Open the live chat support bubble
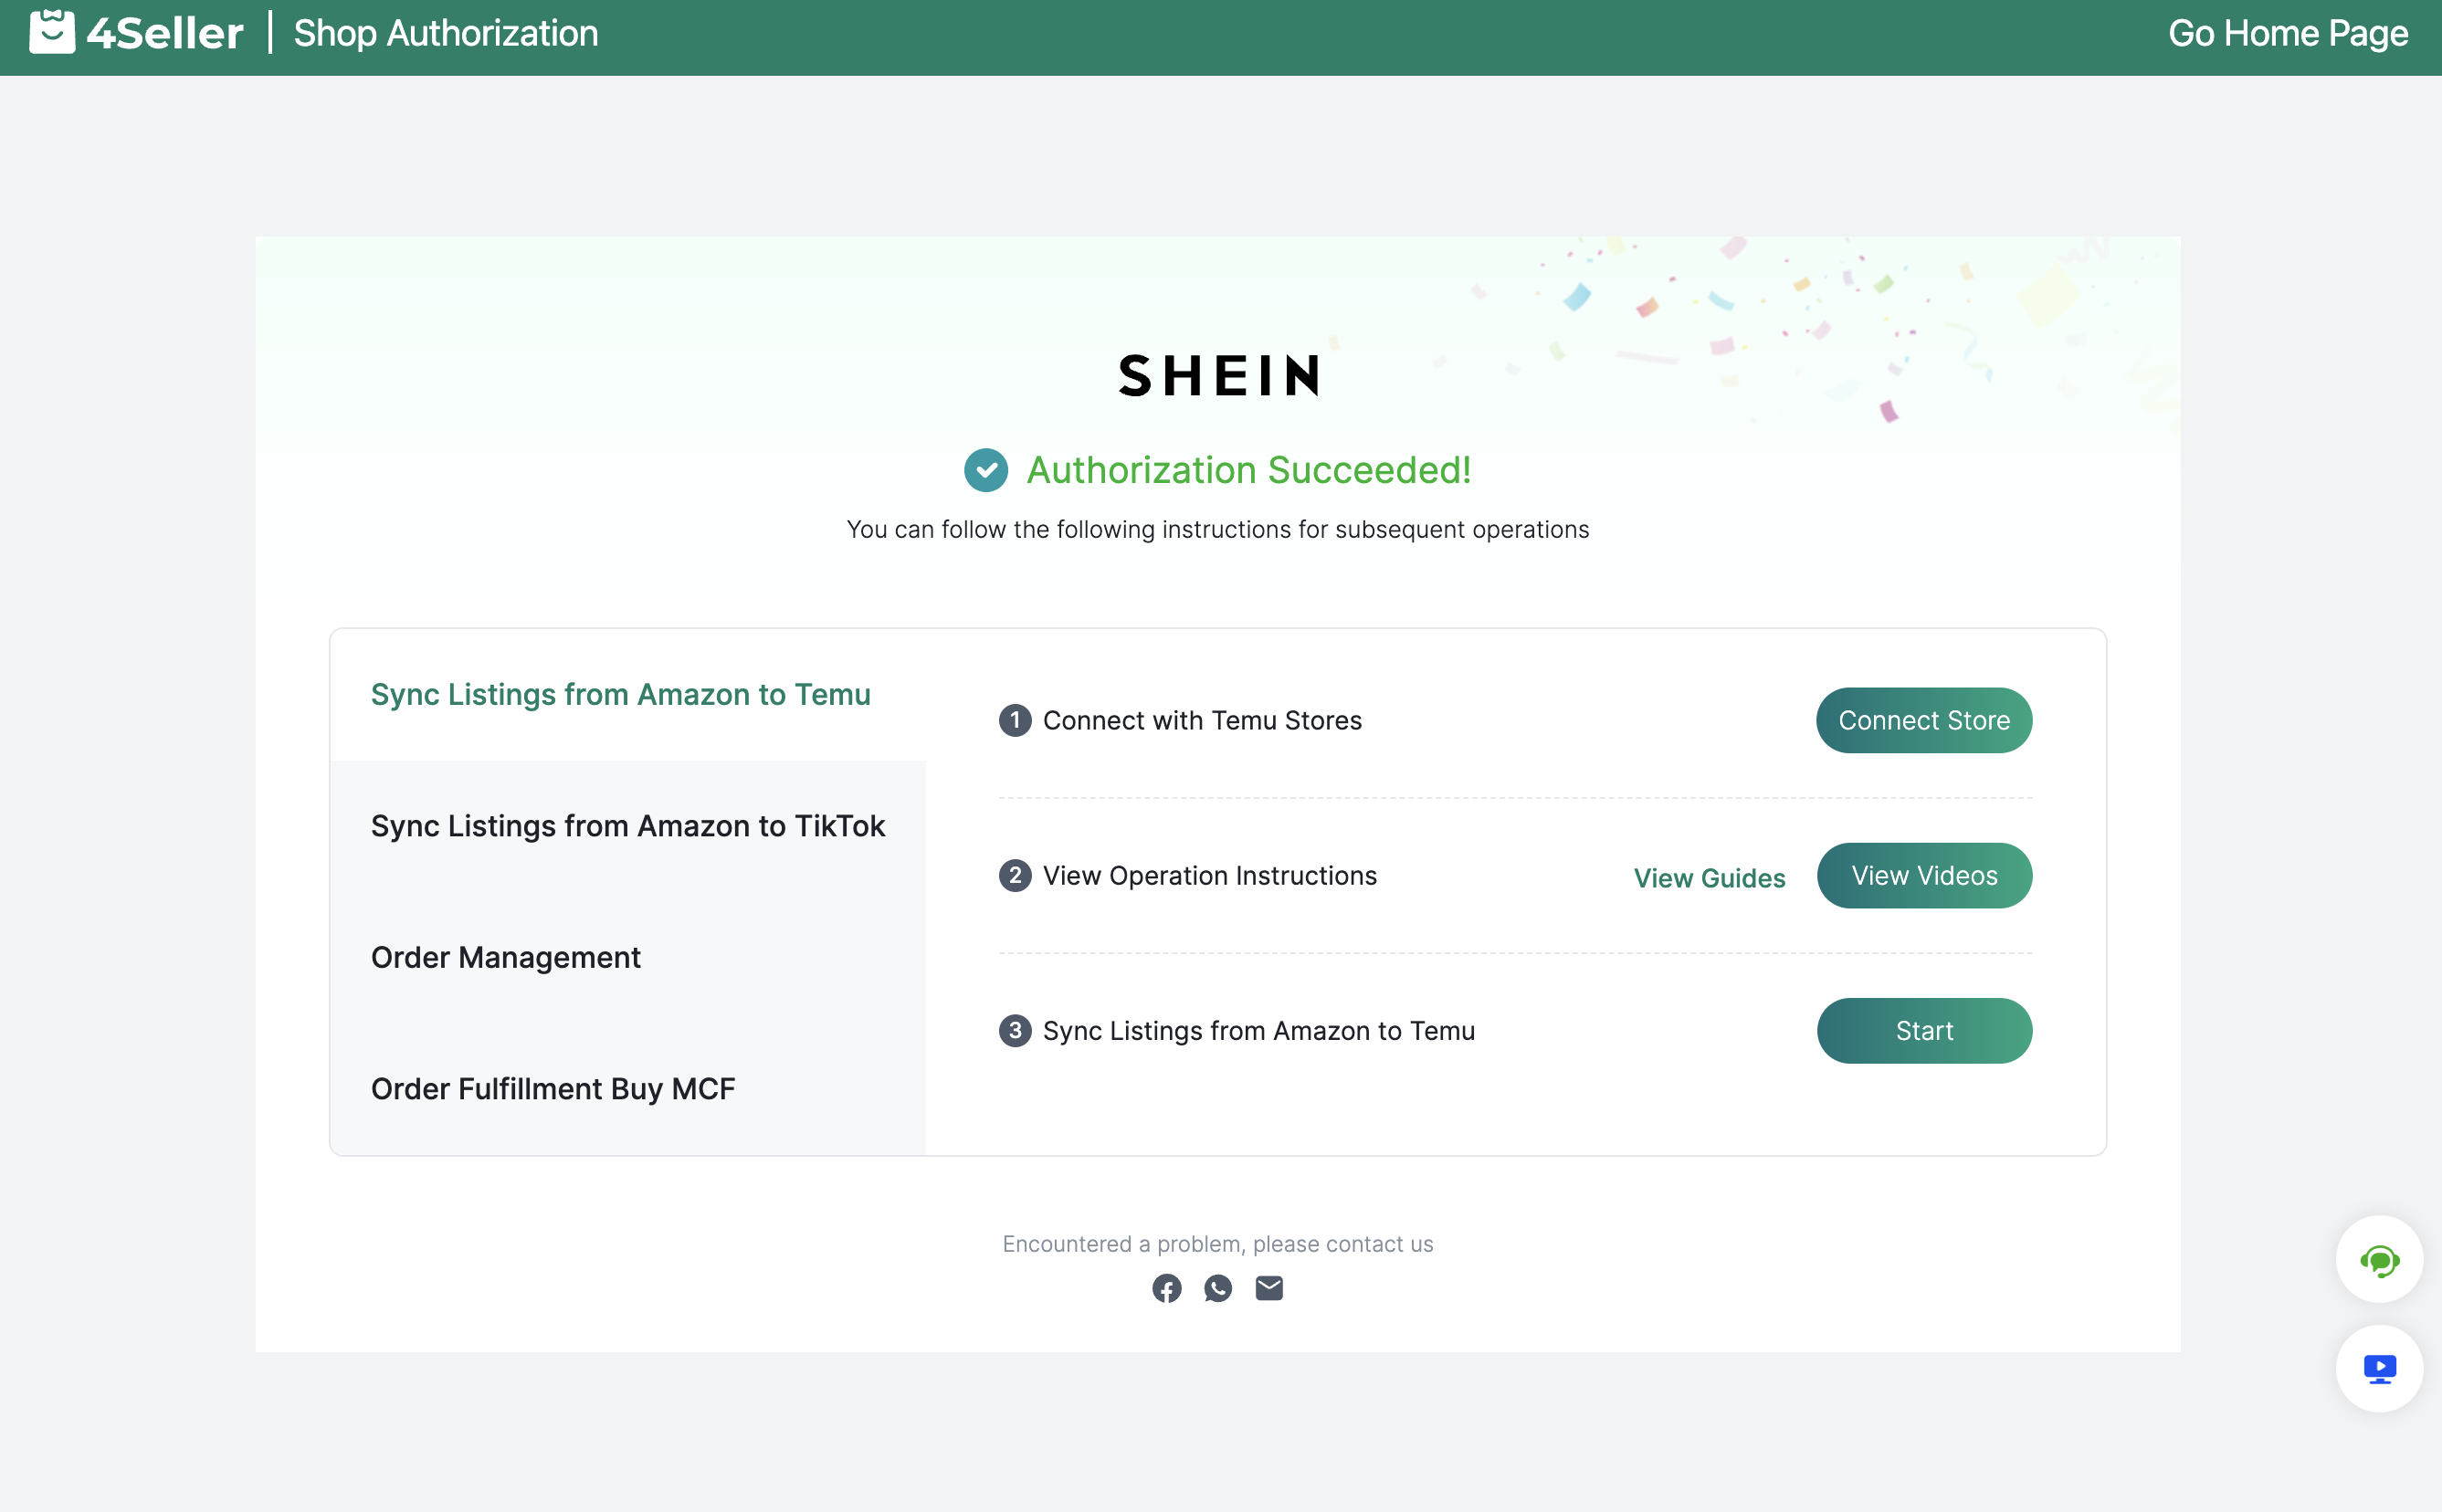2442x1512 pixels. tap(2379, 1260)
